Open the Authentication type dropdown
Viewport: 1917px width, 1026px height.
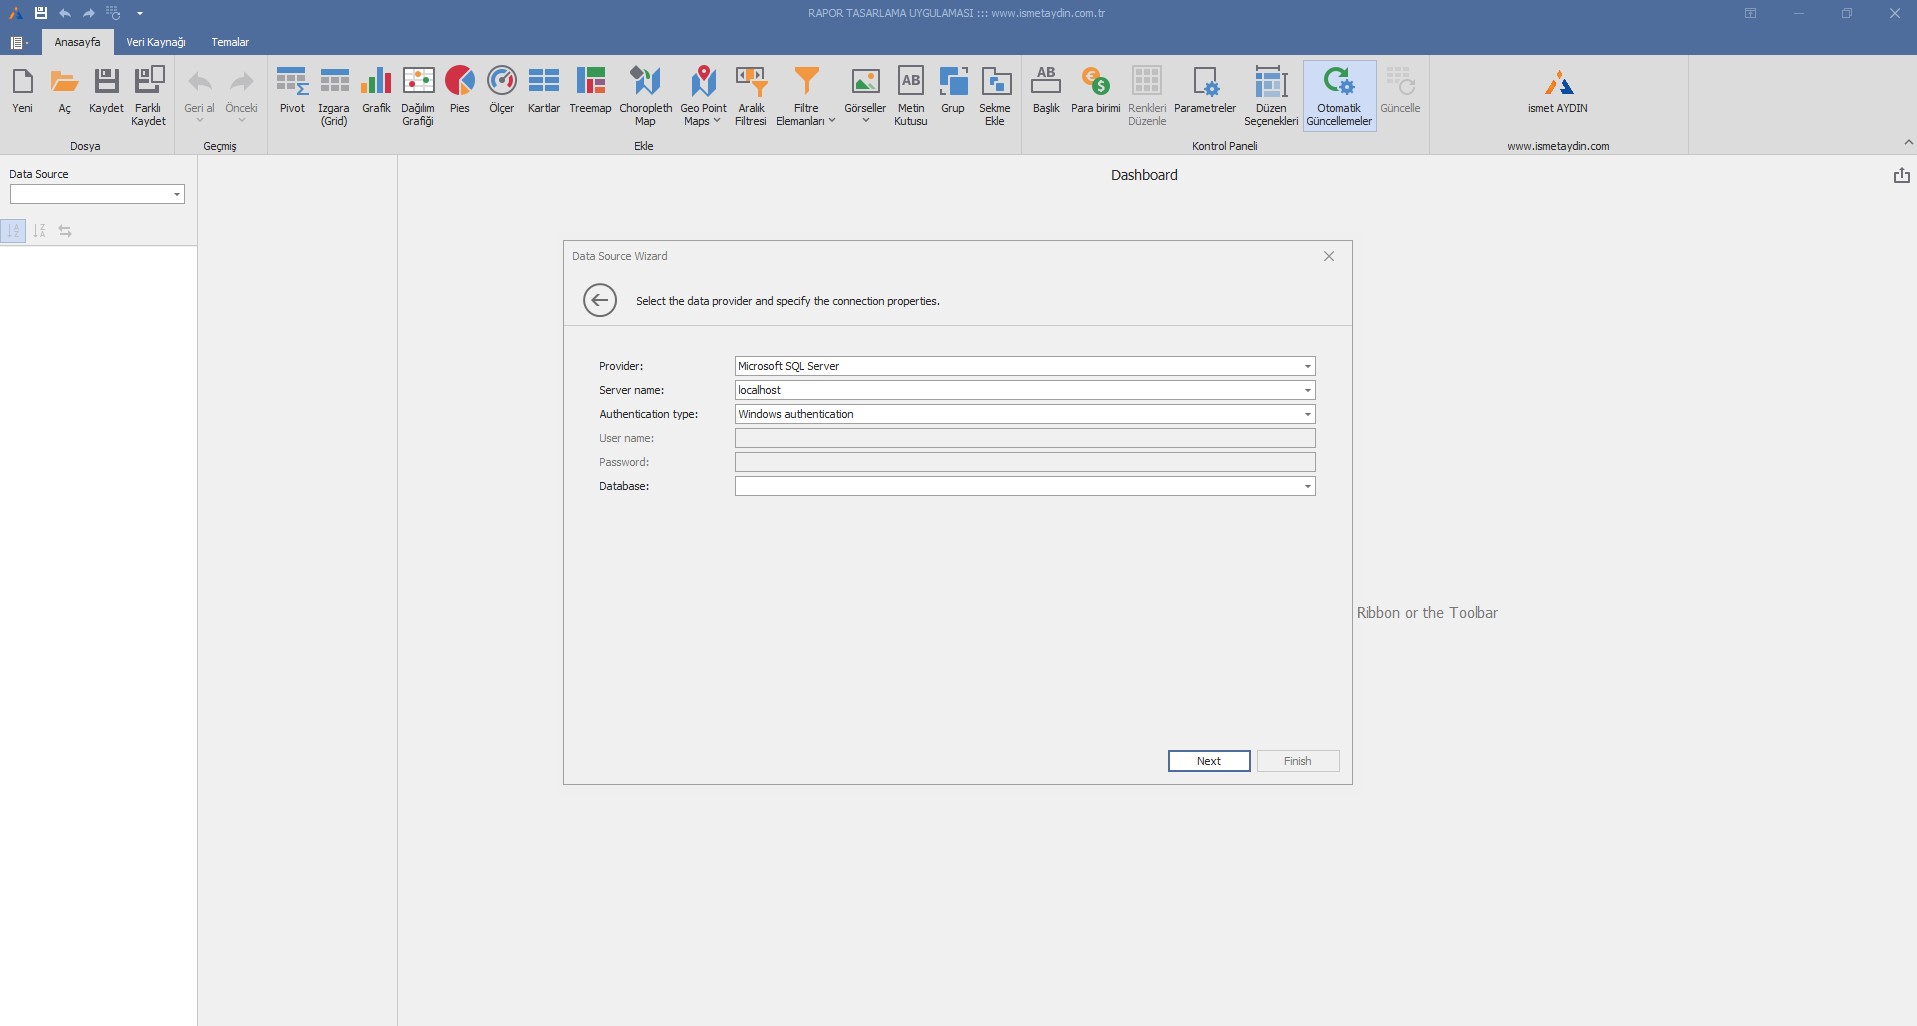click(1306, 415)
